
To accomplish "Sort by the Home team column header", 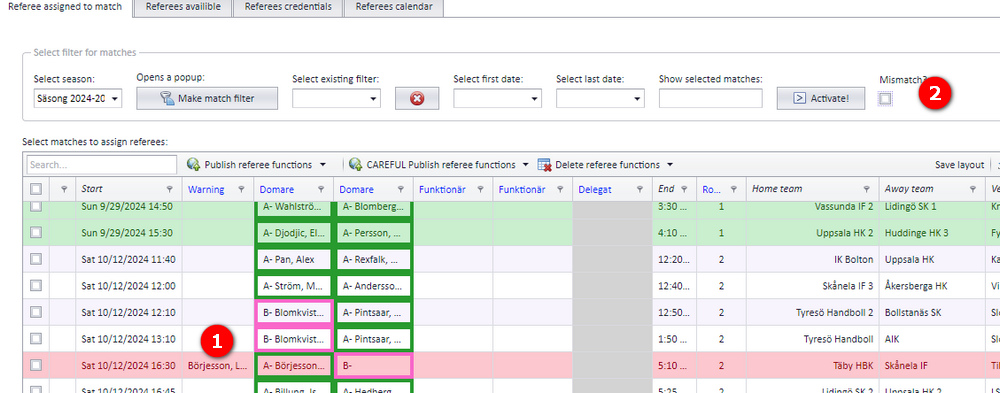I will [x=777, y=189].
